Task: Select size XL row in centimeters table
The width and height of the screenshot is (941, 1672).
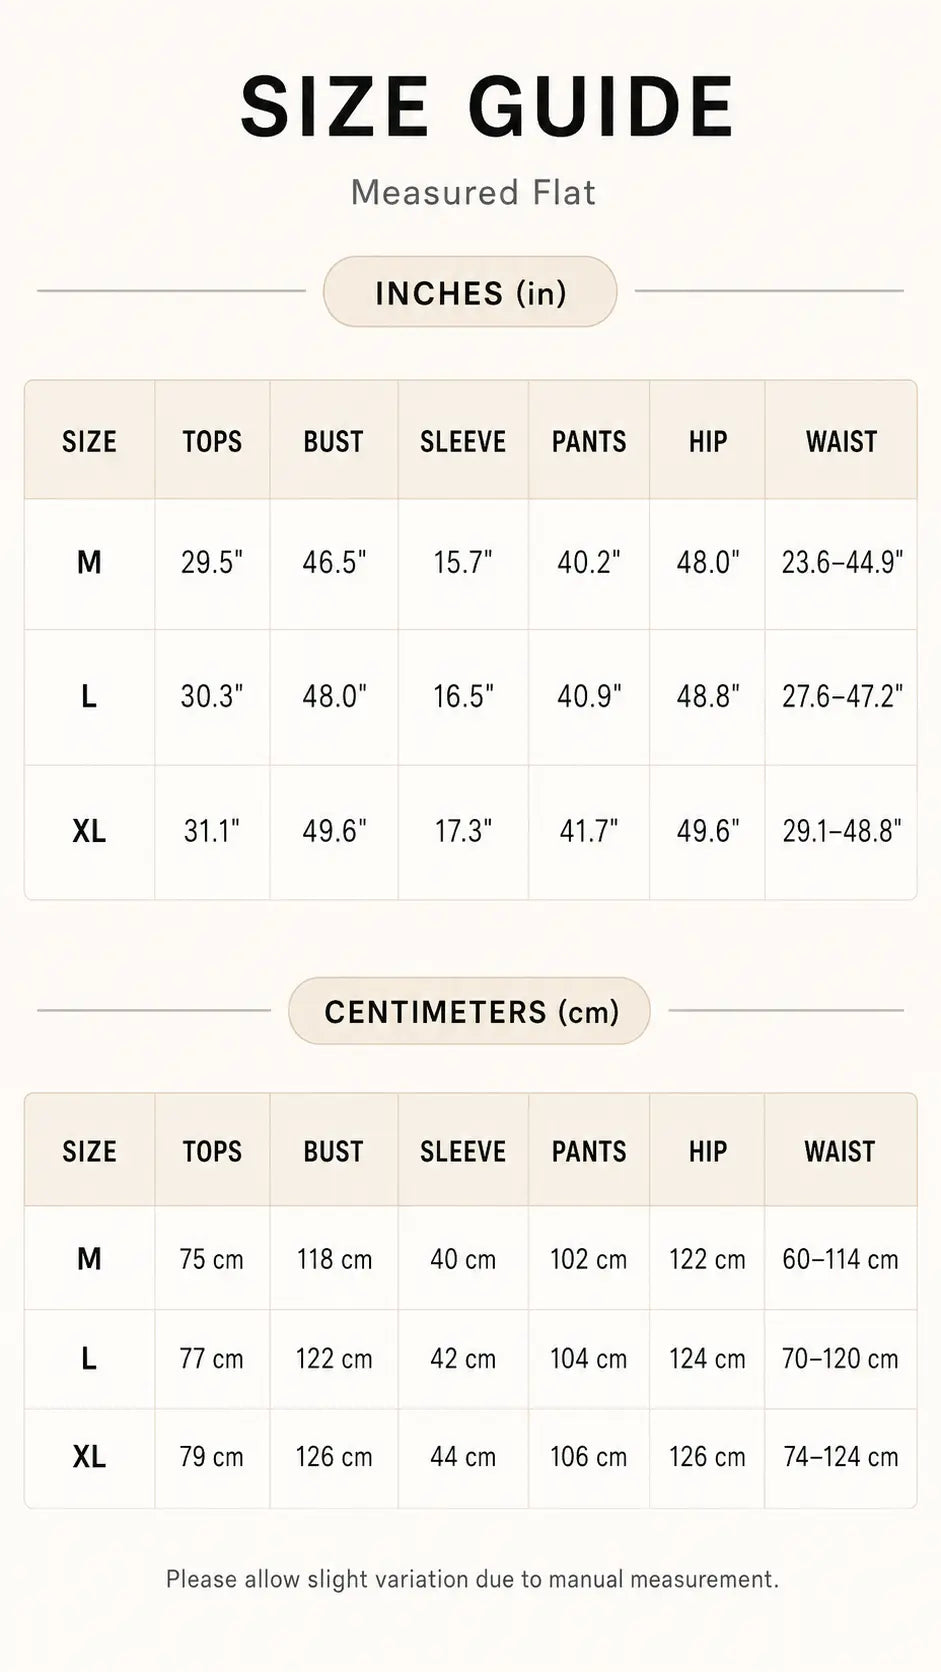Action: 470,1458
